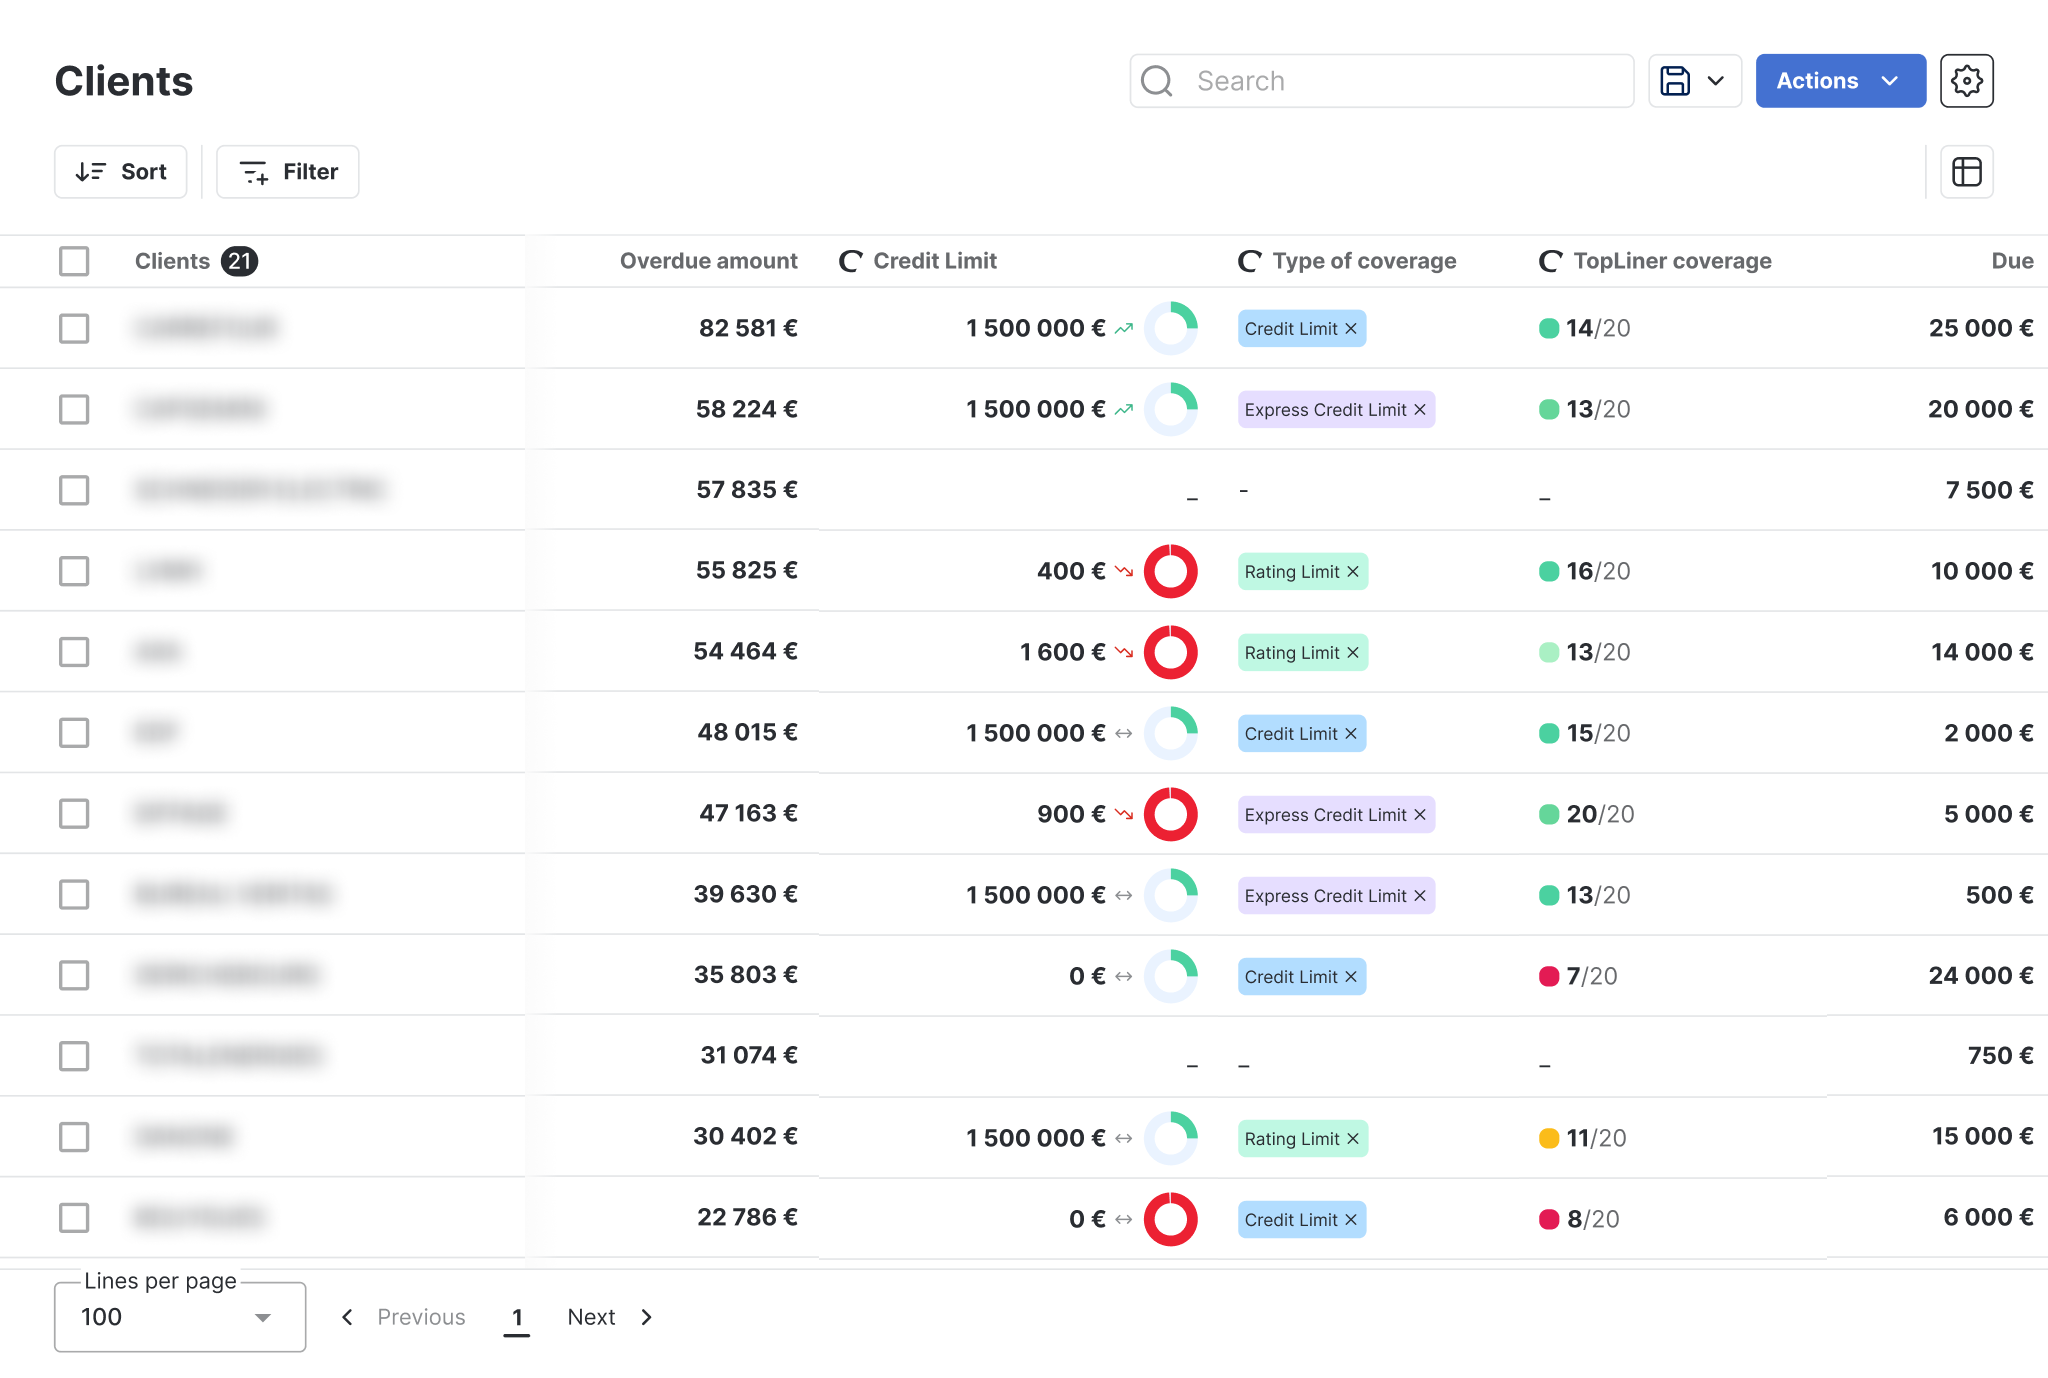Sort by Overdue amount column header
The image size is (2048, 1378).
point(708,261)
